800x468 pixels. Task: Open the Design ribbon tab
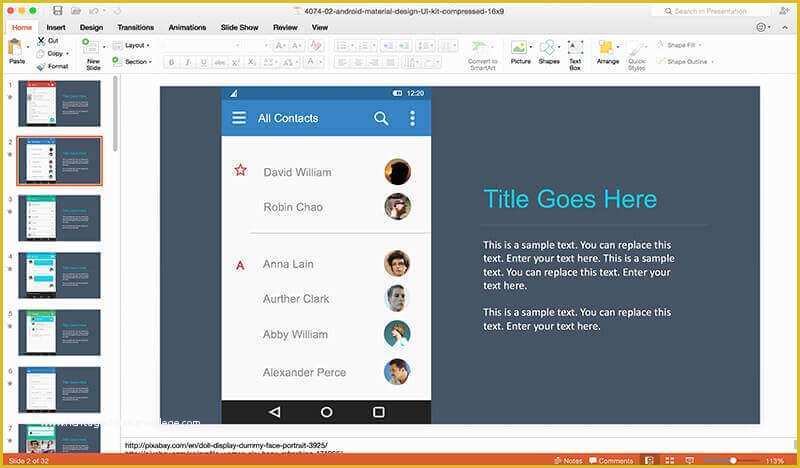[91, 27]
